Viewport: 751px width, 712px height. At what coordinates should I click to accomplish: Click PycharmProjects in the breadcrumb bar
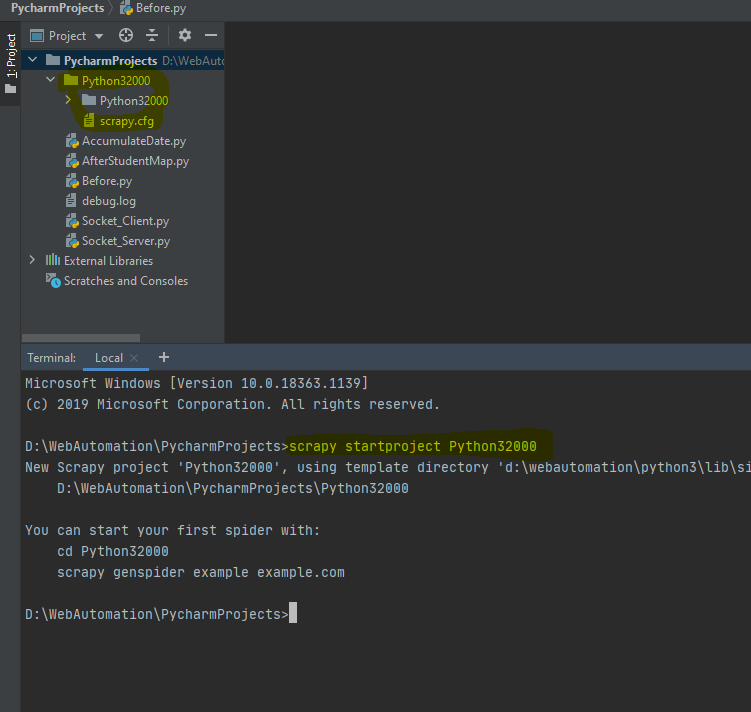(57, 8)
